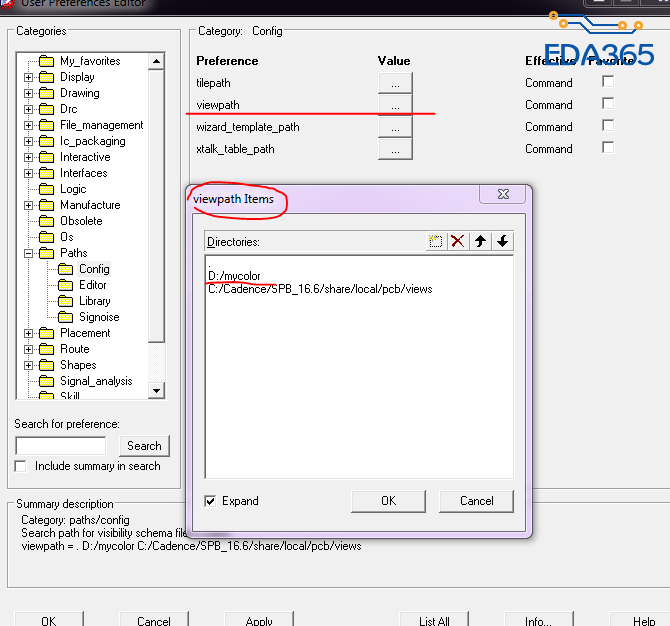The height and width of the screenshot is (626, 670).
Task: Click the Manufacture folder label
Action: click(90, 205)
